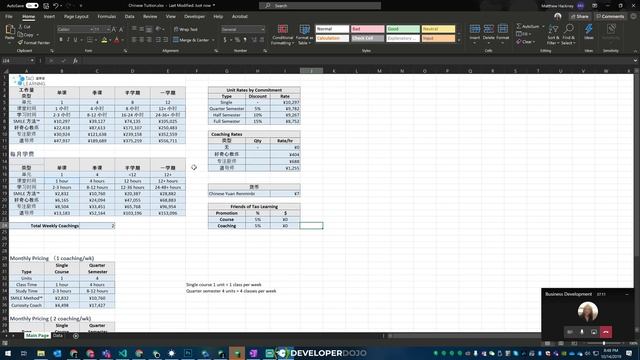The image size is (640, 360).
Task: Open Sort & Filter menu
Action: tap(553, 34)
